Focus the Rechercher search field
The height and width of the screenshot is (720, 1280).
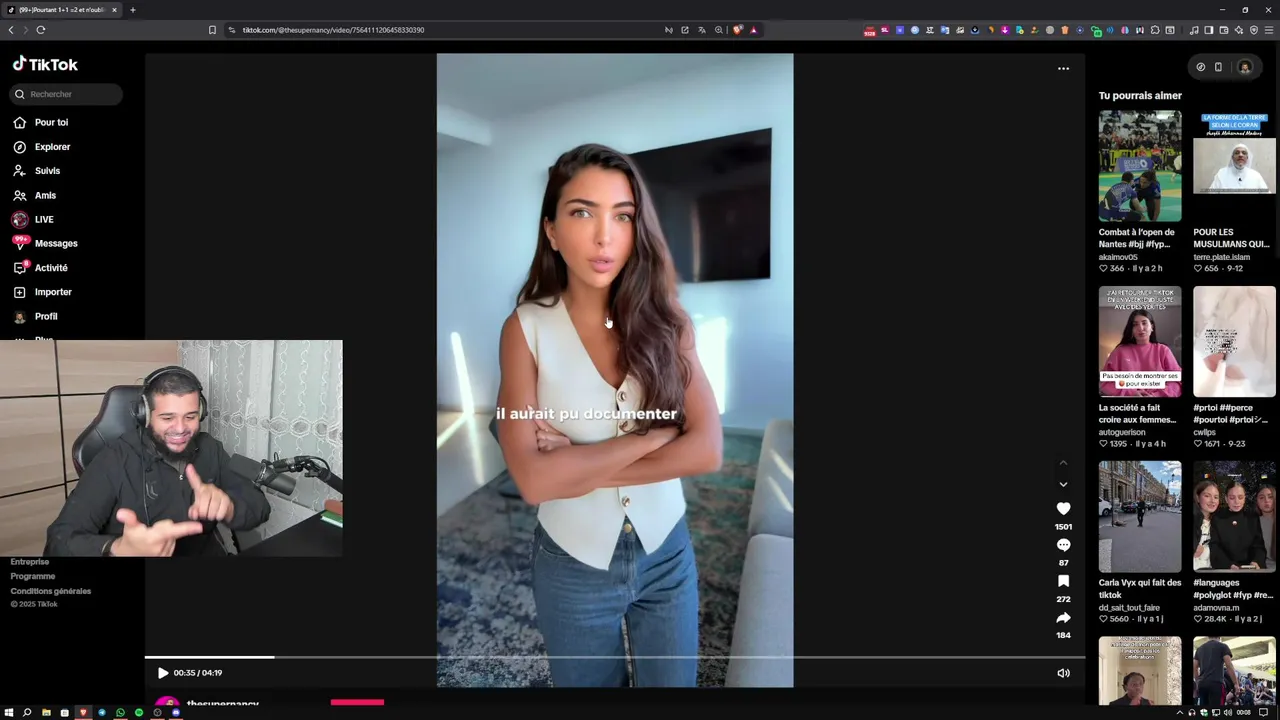(66, 94)
